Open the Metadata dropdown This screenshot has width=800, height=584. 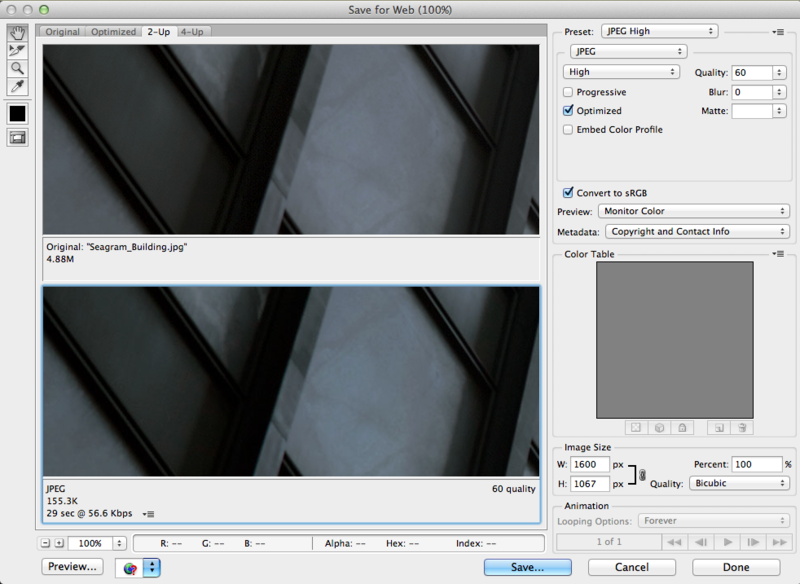click(694, 231)
